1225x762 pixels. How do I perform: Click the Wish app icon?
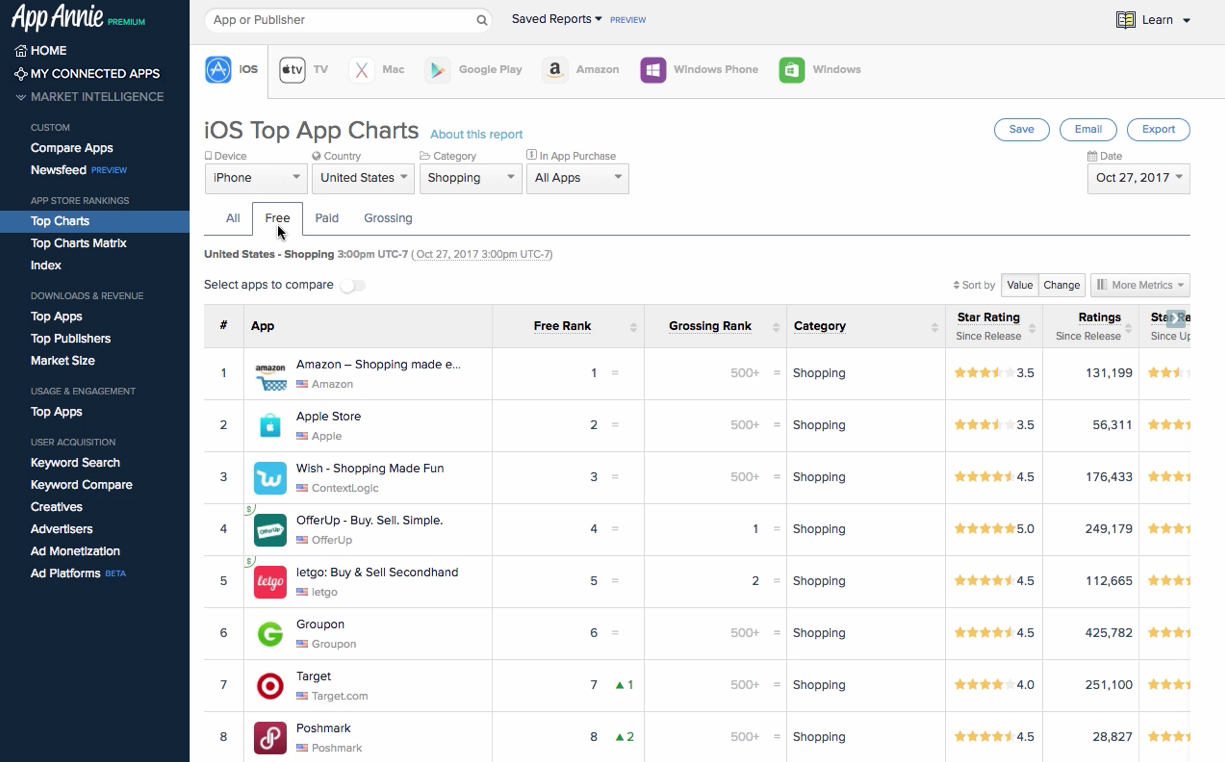[270, 477]
